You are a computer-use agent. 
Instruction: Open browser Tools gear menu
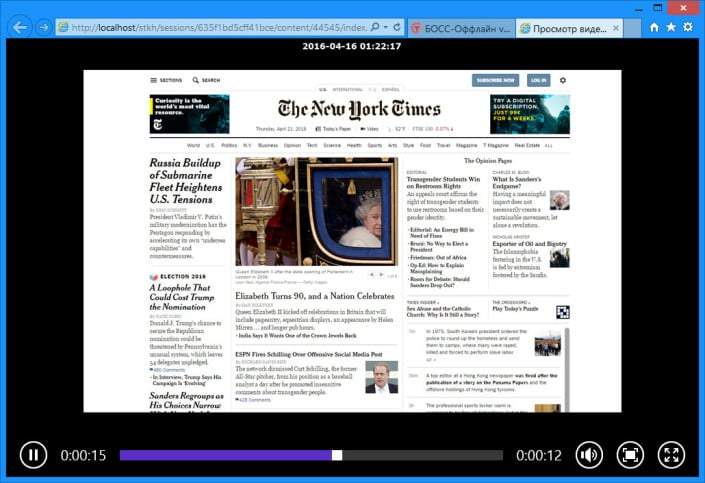pyautogui.click(x=688, y=27)
